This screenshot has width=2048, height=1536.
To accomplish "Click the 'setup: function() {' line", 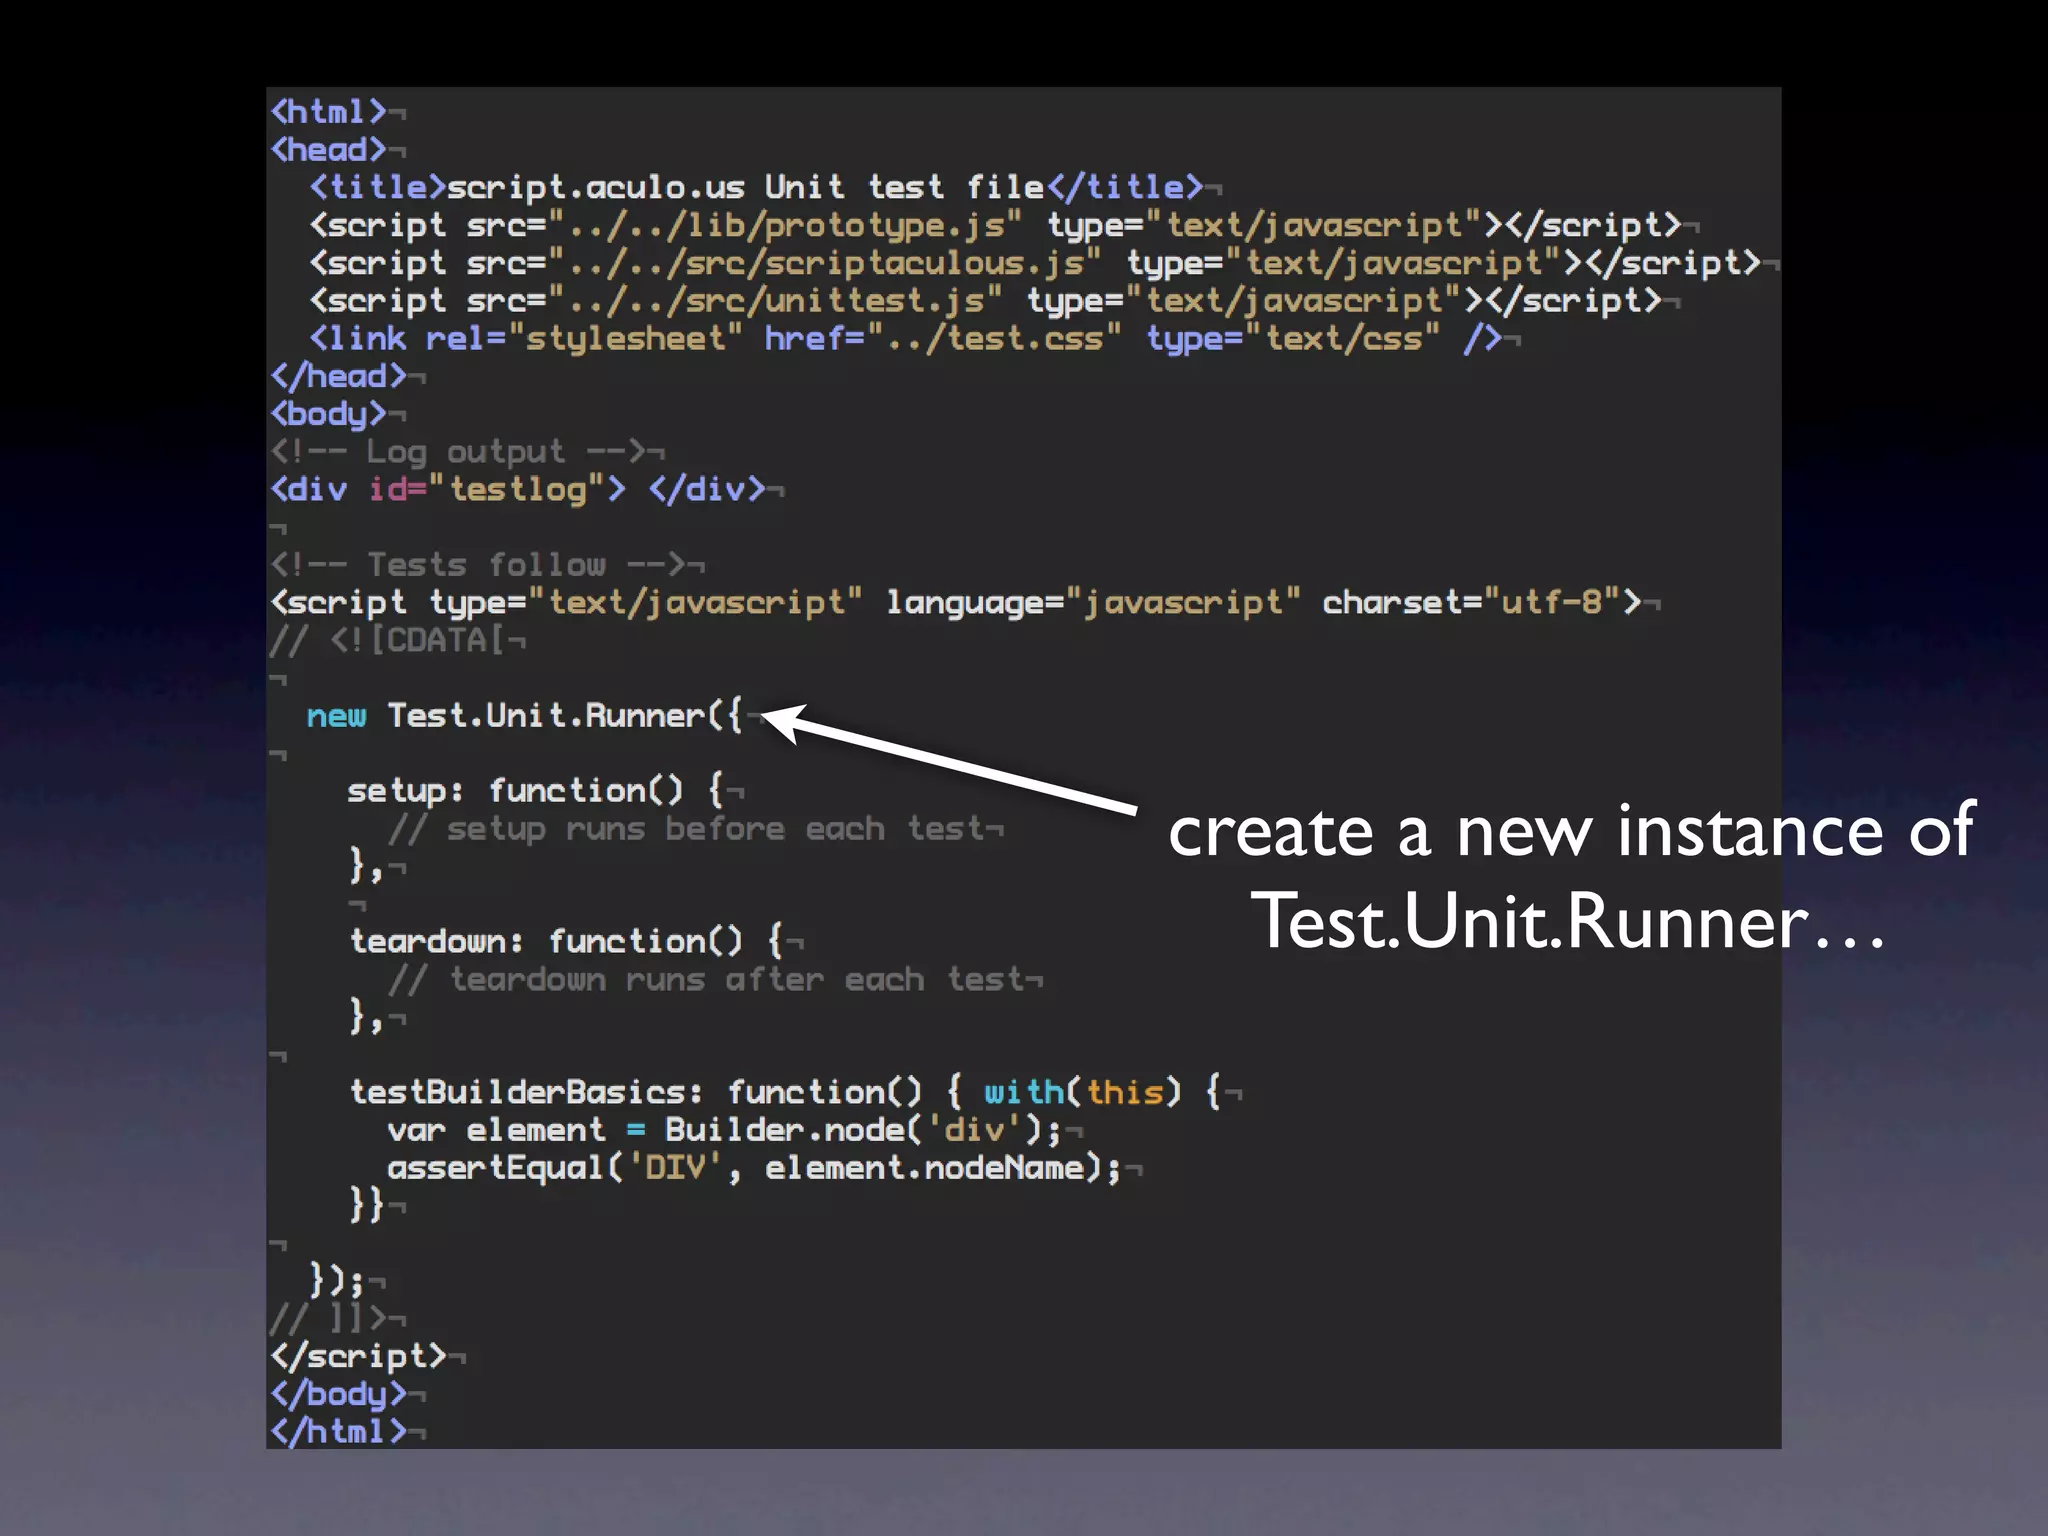I will 535,791.
